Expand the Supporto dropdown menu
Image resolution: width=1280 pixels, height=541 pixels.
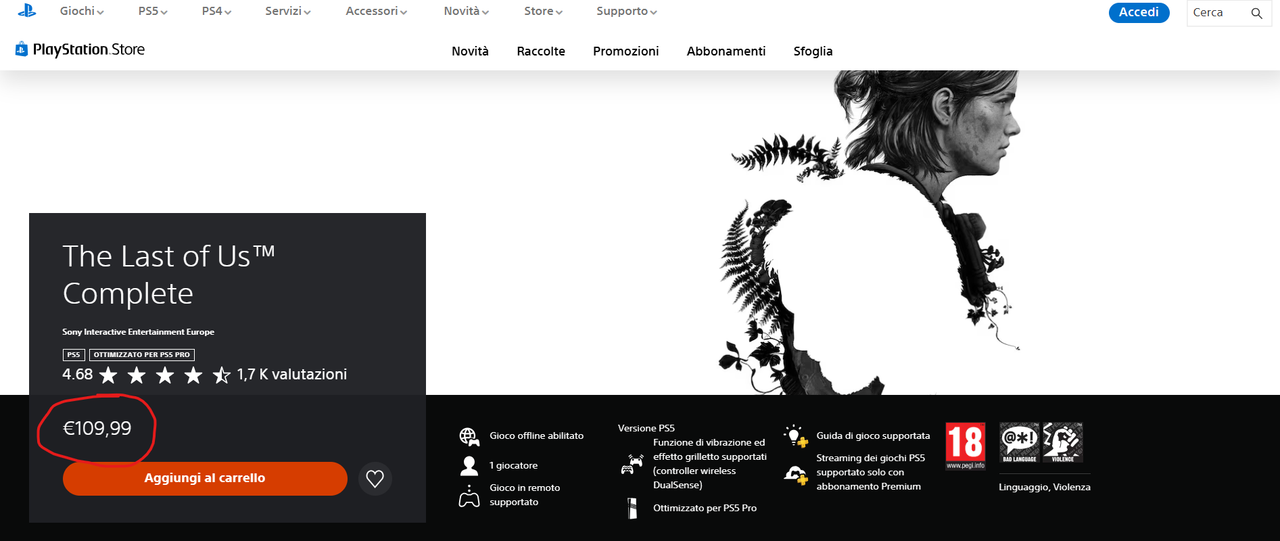pyautogui.click(x=627, y=11)
